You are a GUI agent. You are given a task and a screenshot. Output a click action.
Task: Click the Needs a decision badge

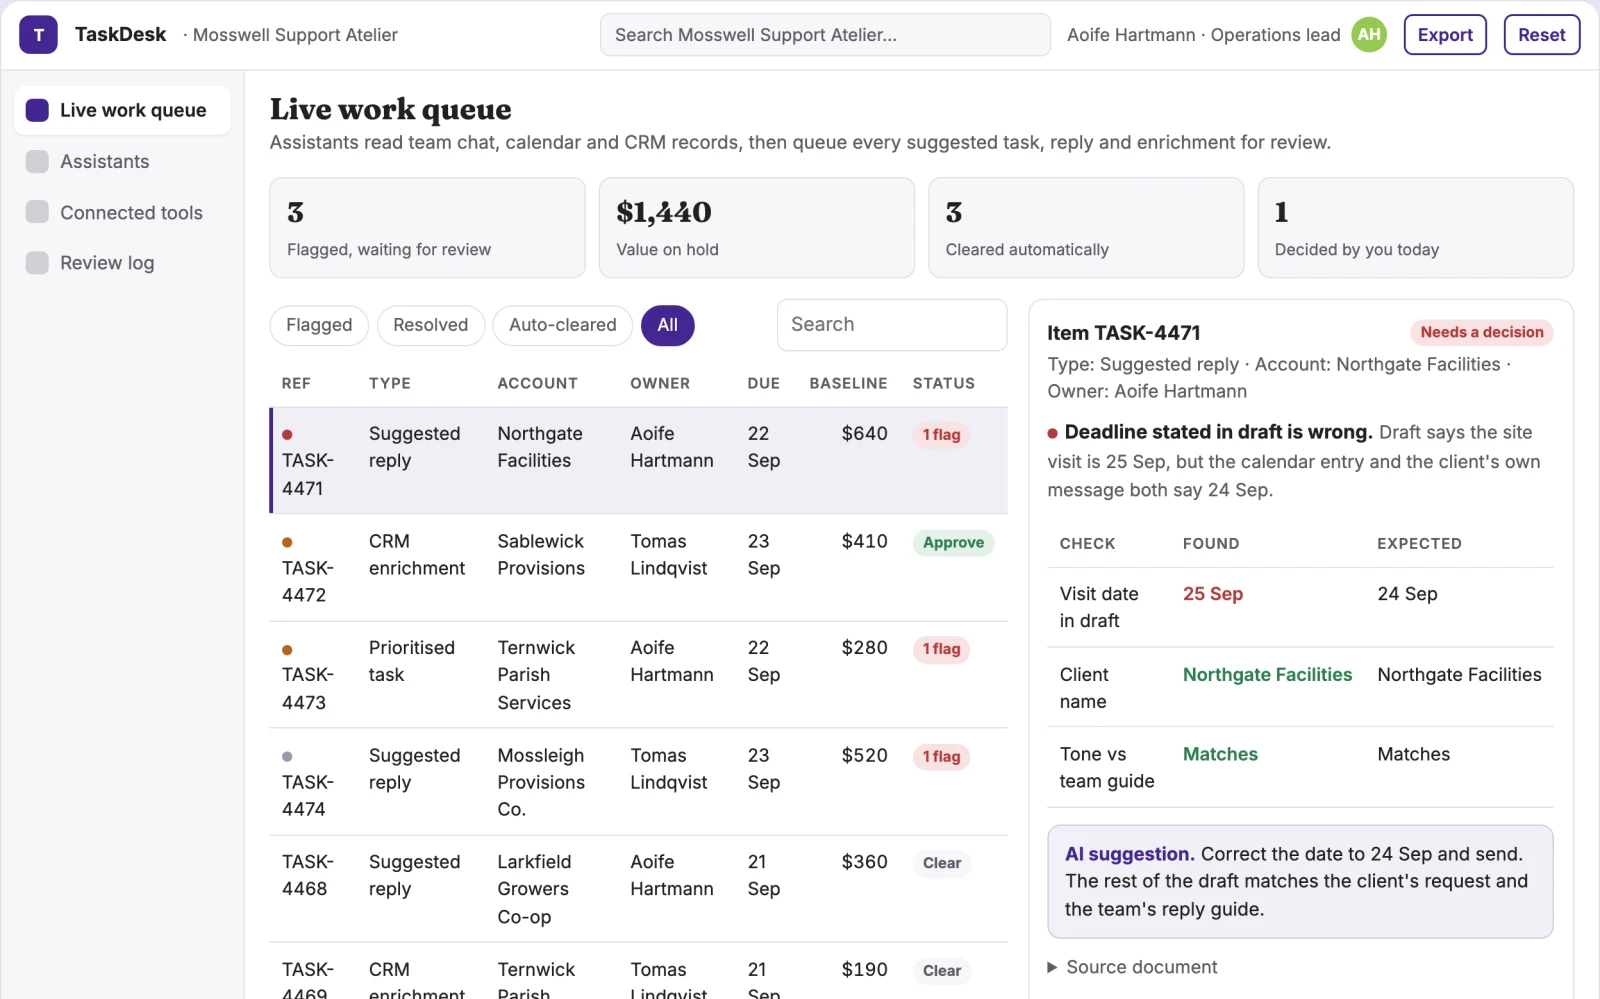click(1482, 332)
